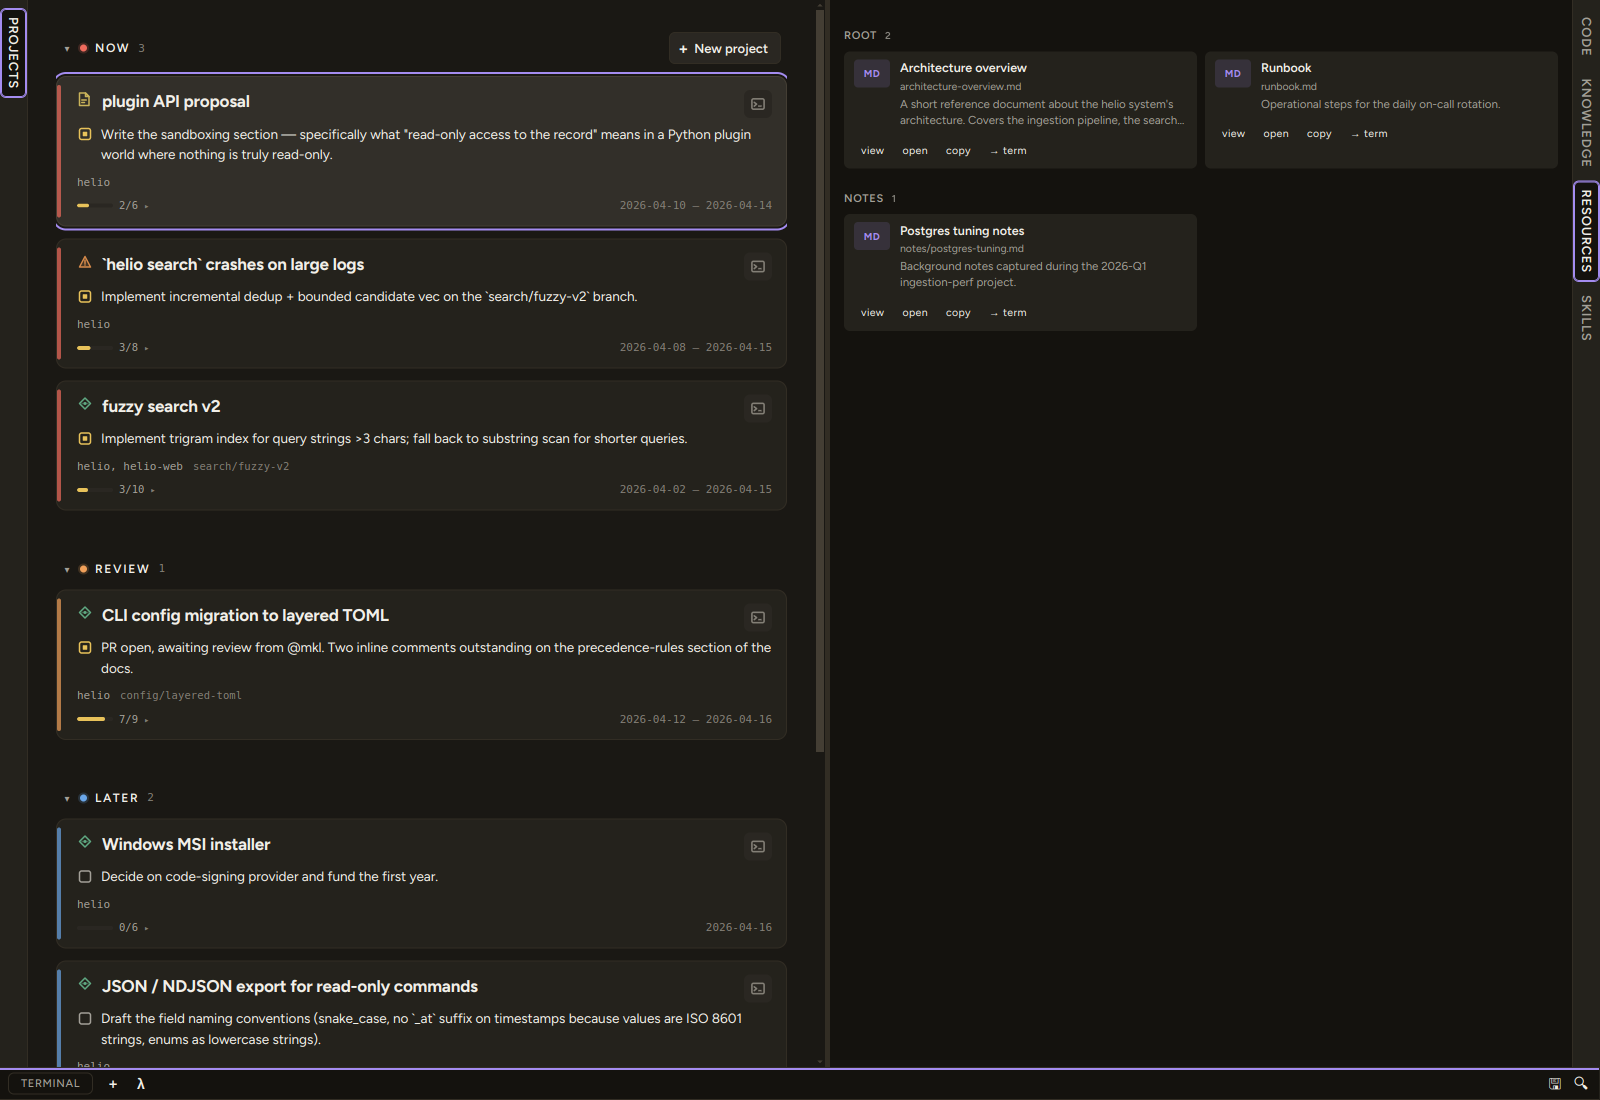
Task: Select the Postgres tuning notes title
Action: point(962,231)
